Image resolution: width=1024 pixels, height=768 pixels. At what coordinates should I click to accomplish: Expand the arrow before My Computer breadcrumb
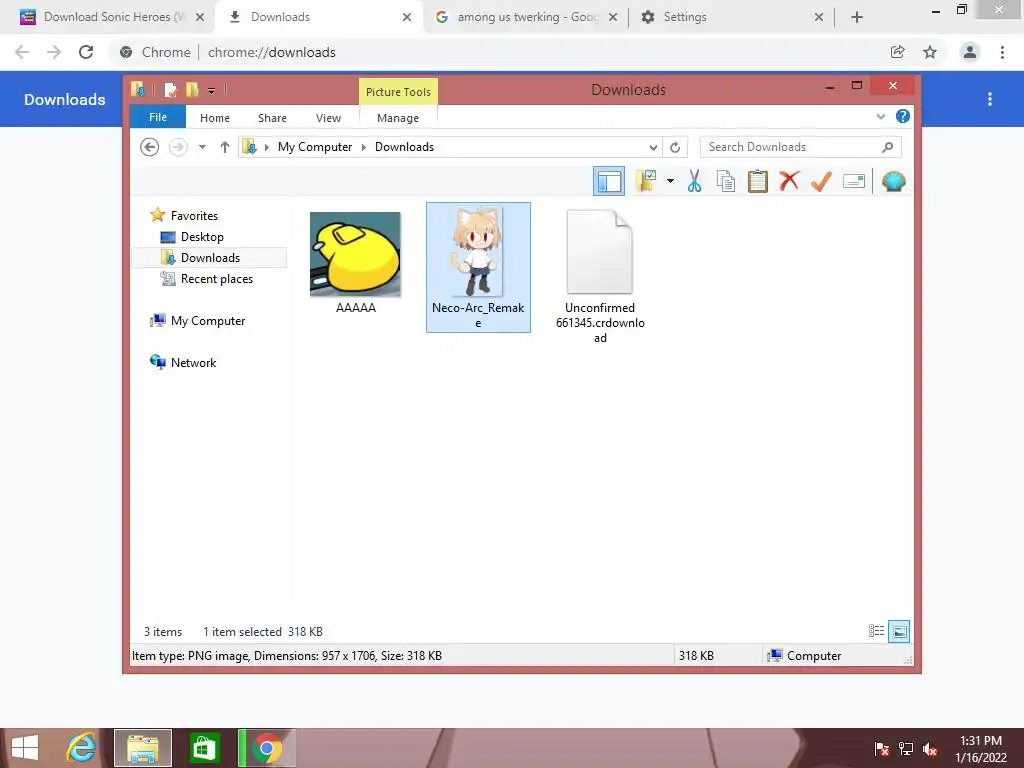(266, 147)
